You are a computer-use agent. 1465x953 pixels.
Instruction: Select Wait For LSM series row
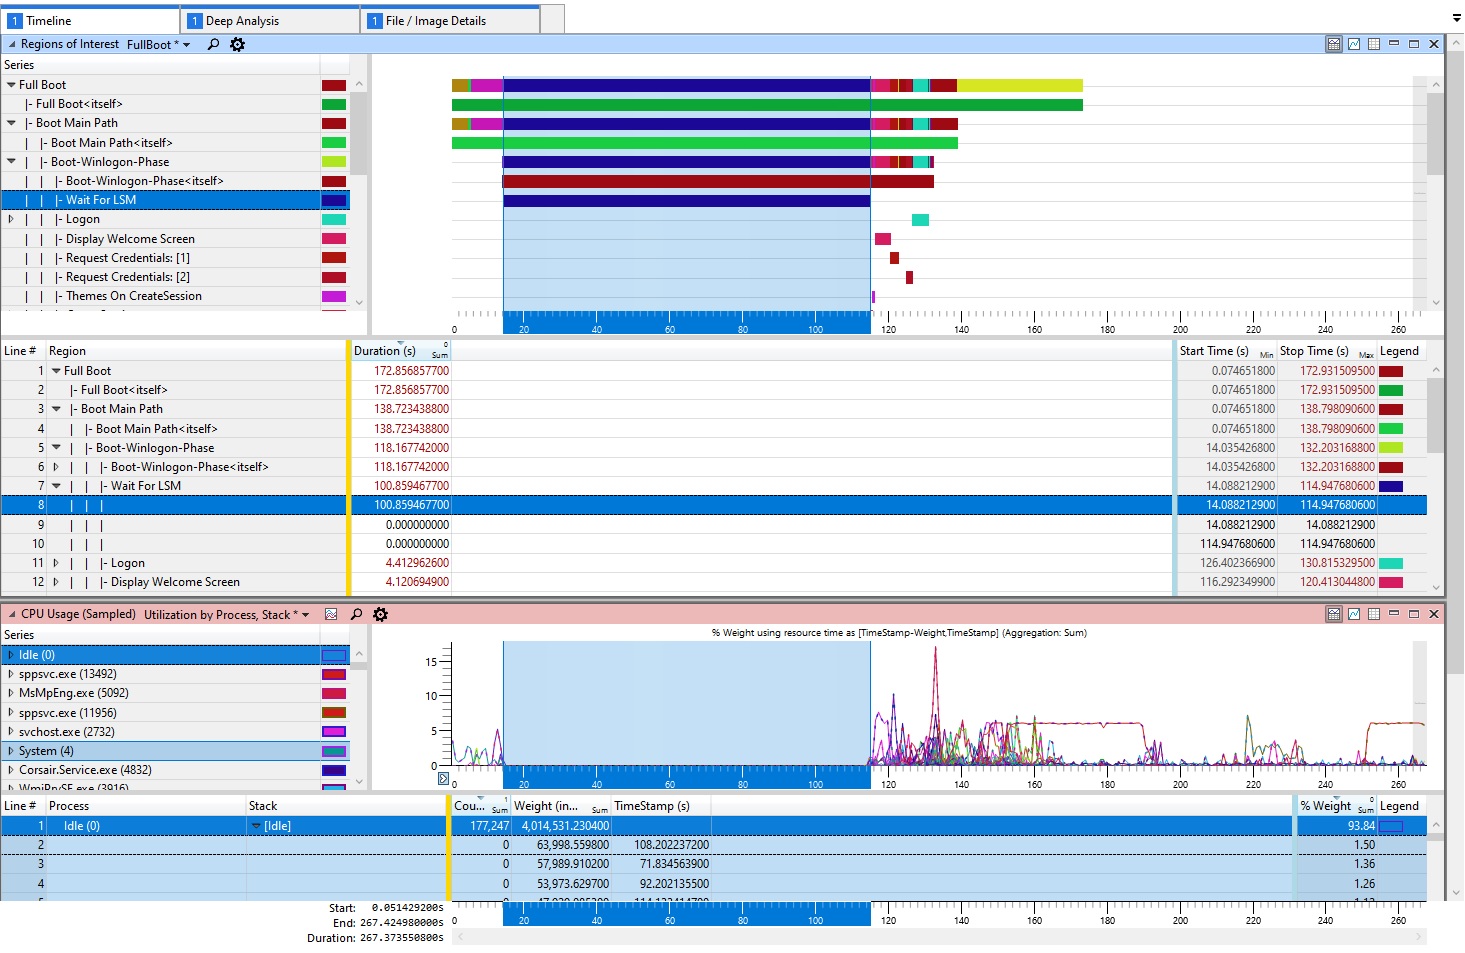176,200
